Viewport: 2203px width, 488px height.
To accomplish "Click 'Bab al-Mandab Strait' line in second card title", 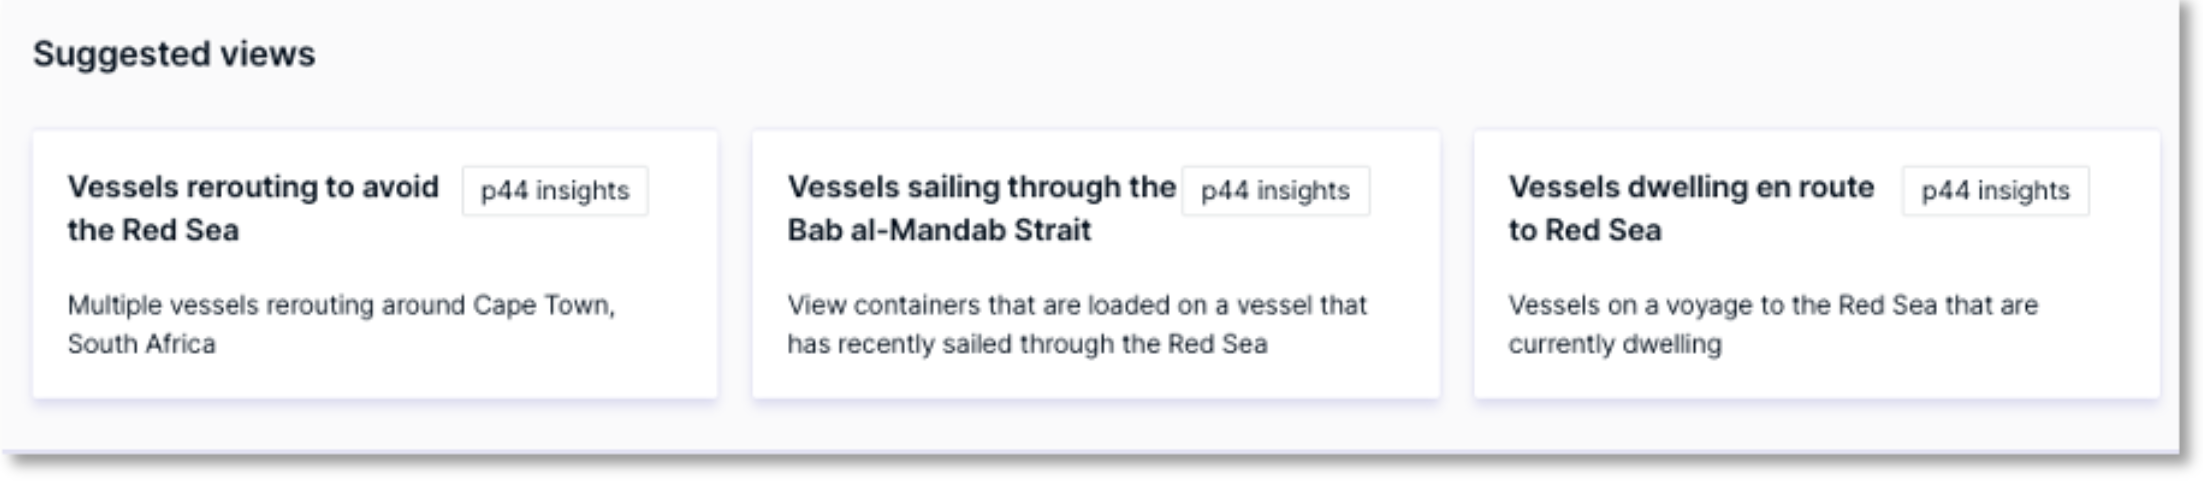I will [x=939, y=230].
